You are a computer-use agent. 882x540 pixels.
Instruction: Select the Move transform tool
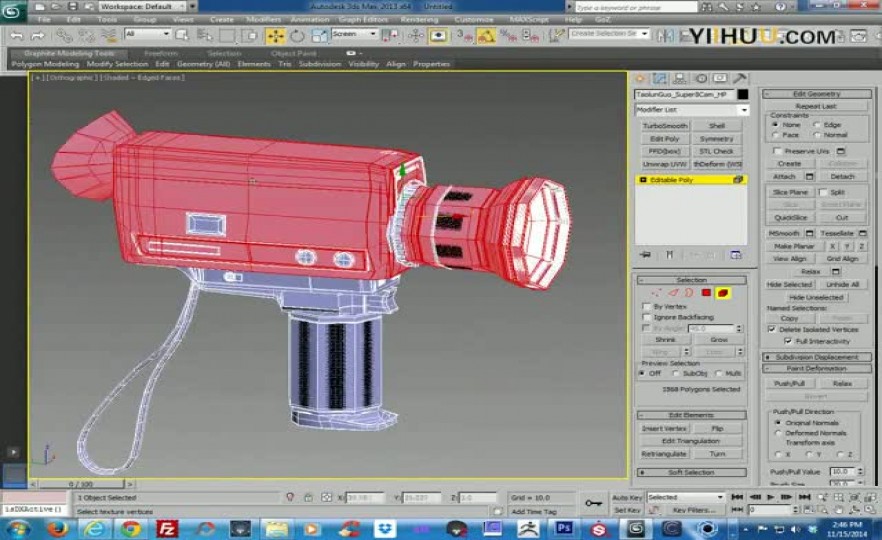tap(276, 36)
